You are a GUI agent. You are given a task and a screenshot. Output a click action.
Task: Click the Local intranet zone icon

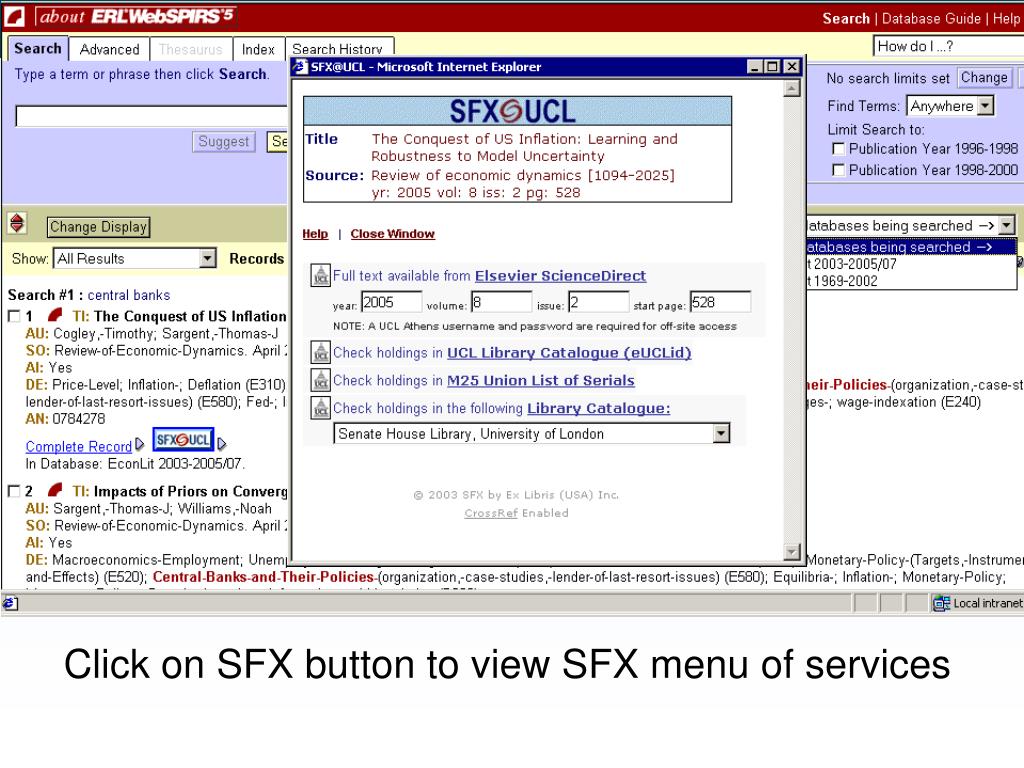click(x=942, y=603)
